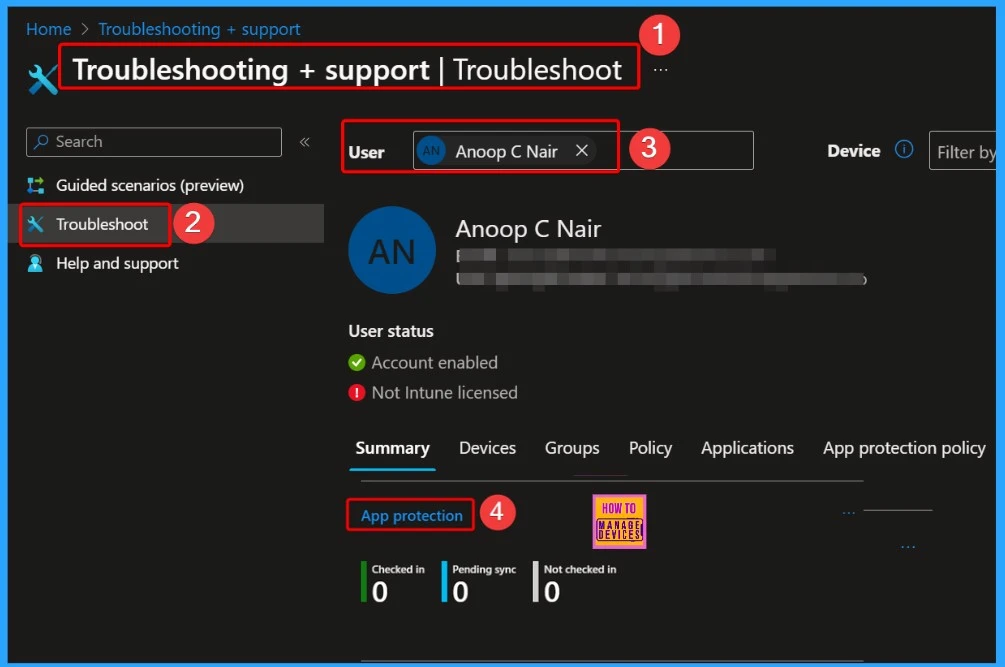
Task: Click the red Not Intune licensed alert icon
Action: coord(356,392)
